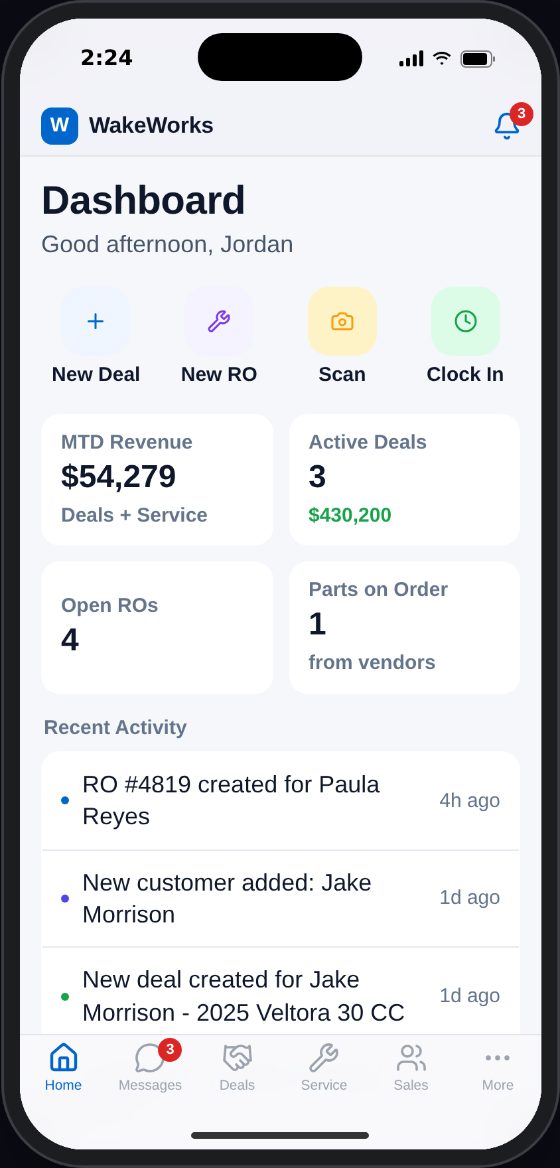Click 'Good afternoon, Jordan' greeting

[x=167, y=244]
